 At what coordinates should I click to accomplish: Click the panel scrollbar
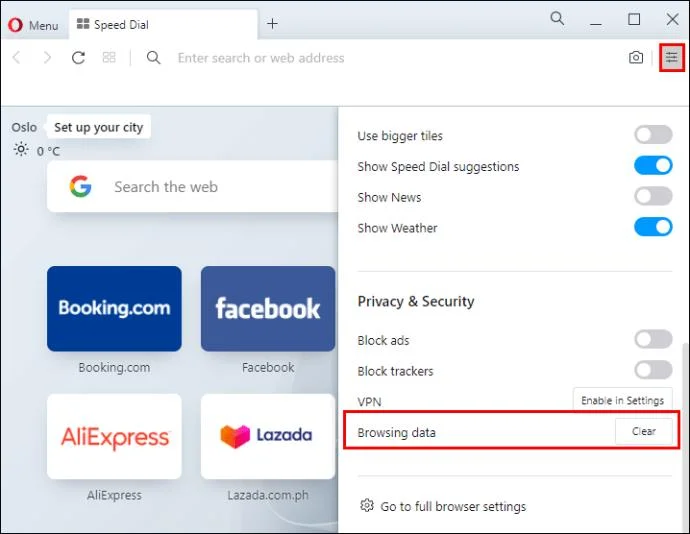coord(686,436)
